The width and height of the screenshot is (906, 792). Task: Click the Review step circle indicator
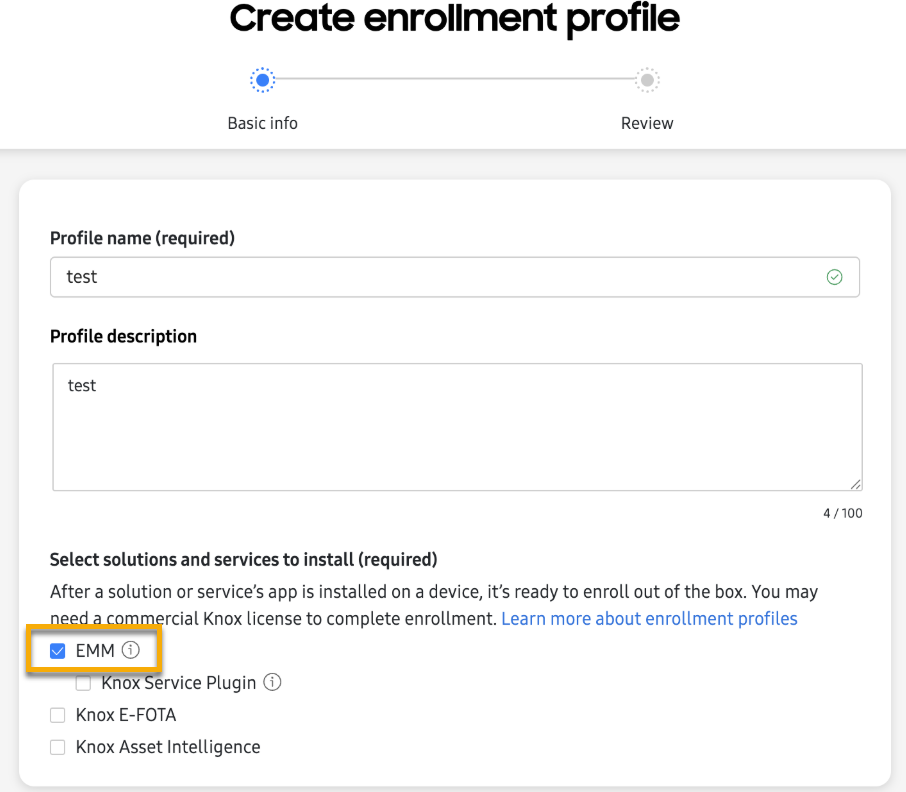click(647, 80)
